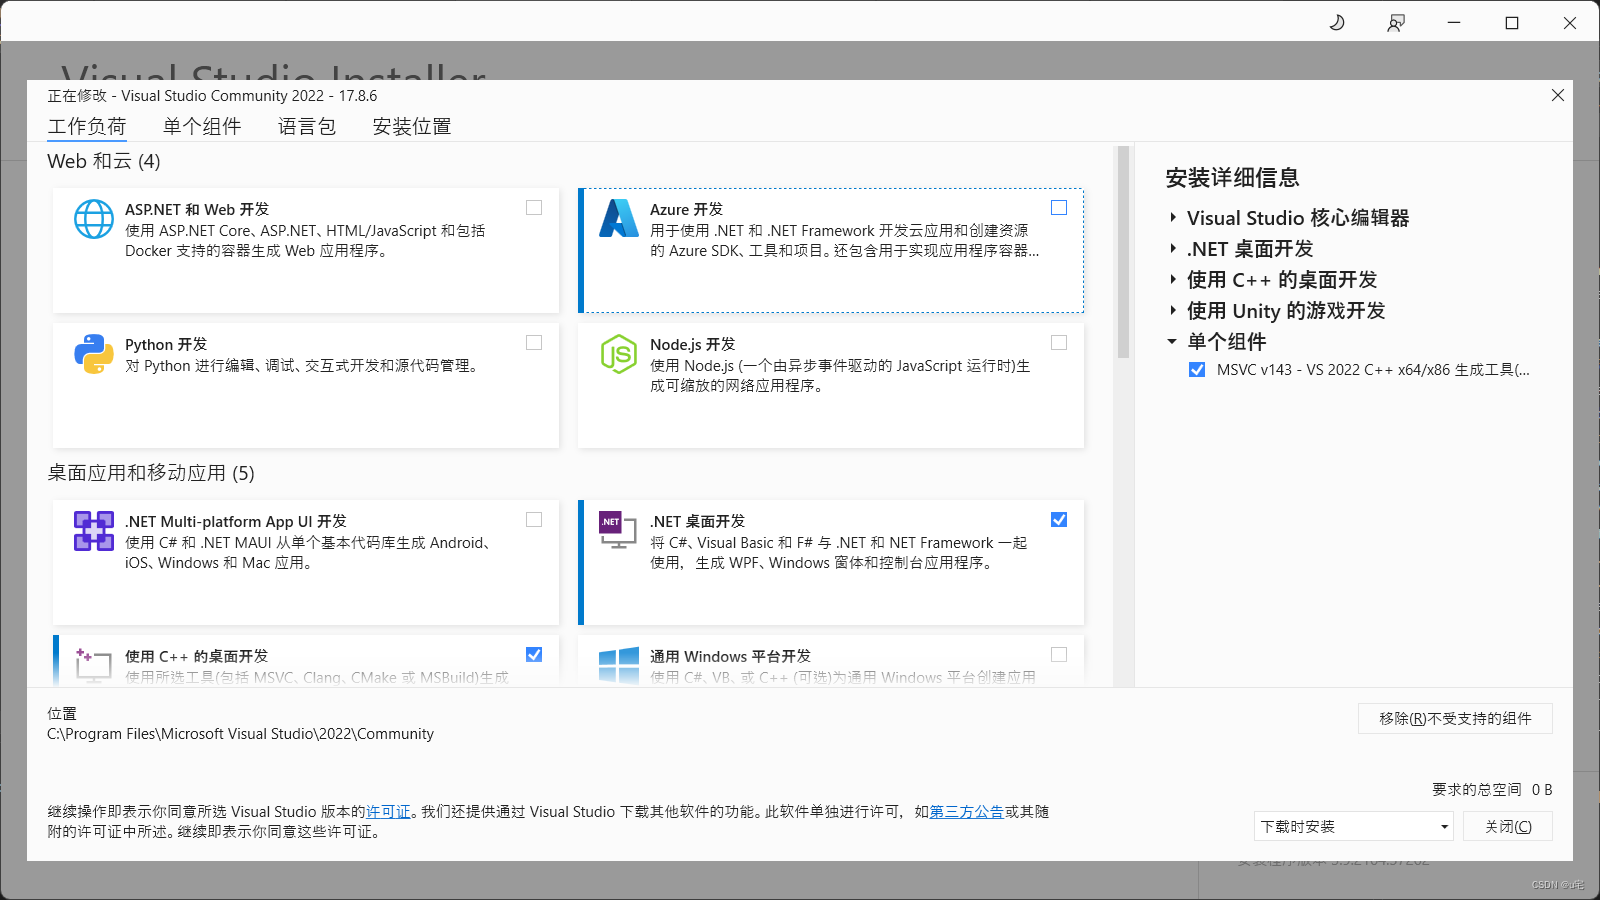Expand the .NET desktop development details
Image resolution: width=1600 pixels, height=900 pixels.
pyautogui.click(x=1173, y=249)
